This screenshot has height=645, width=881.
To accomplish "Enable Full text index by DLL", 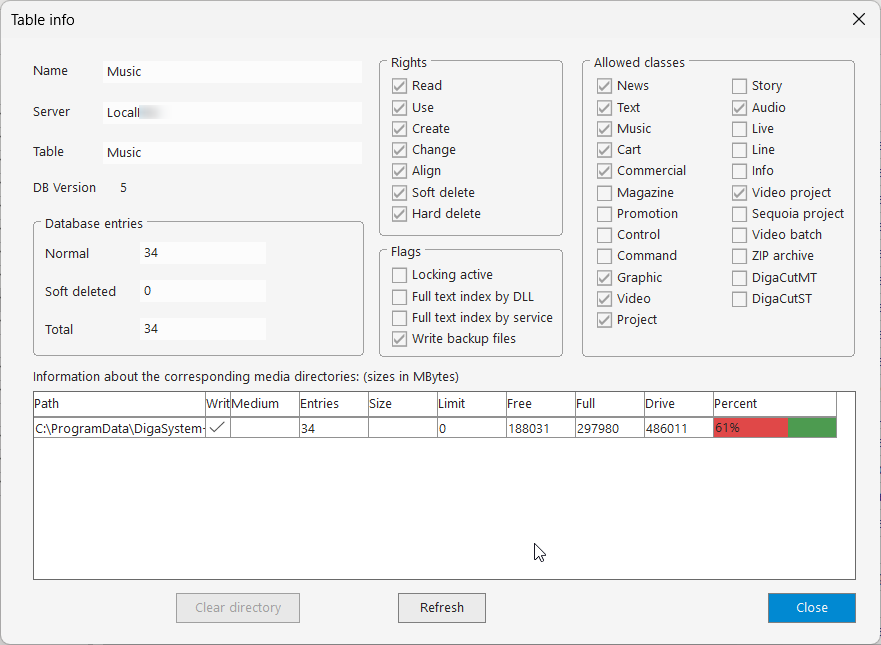I will click(x=400, y=297).
